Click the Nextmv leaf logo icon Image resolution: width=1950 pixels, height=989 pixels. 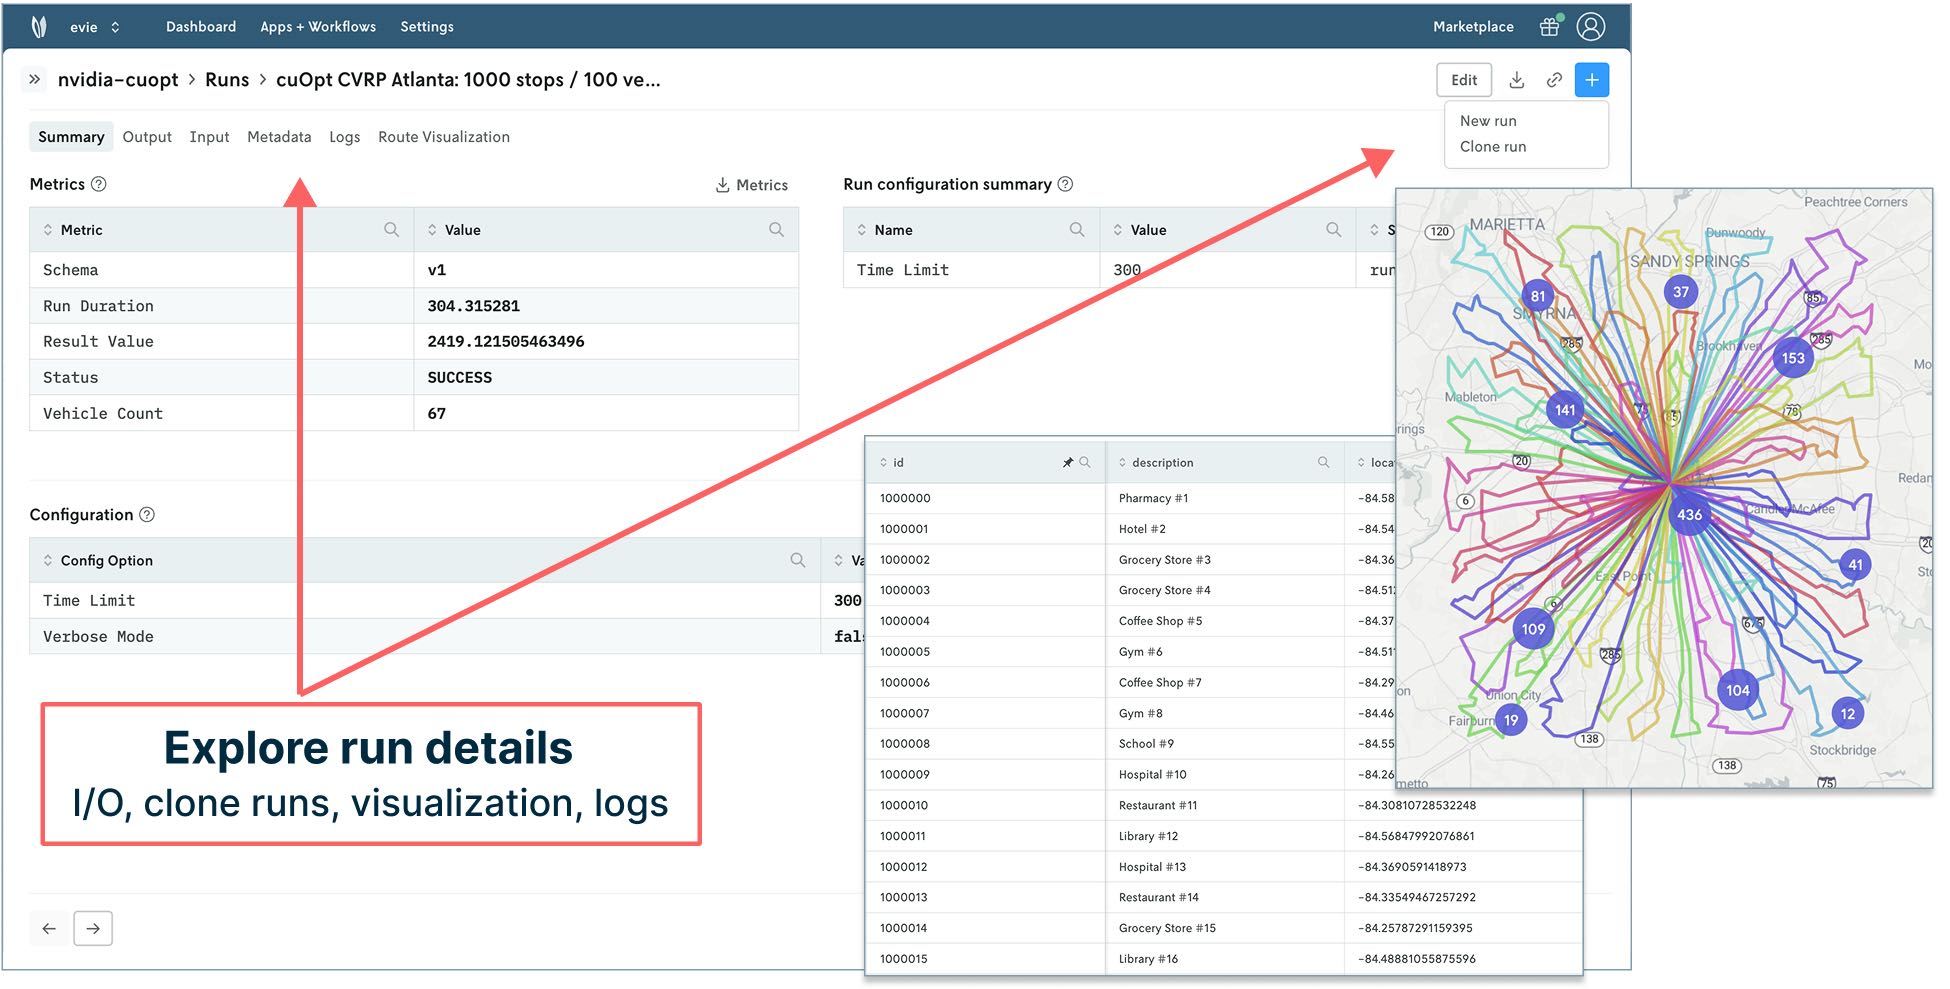(39, 27)
